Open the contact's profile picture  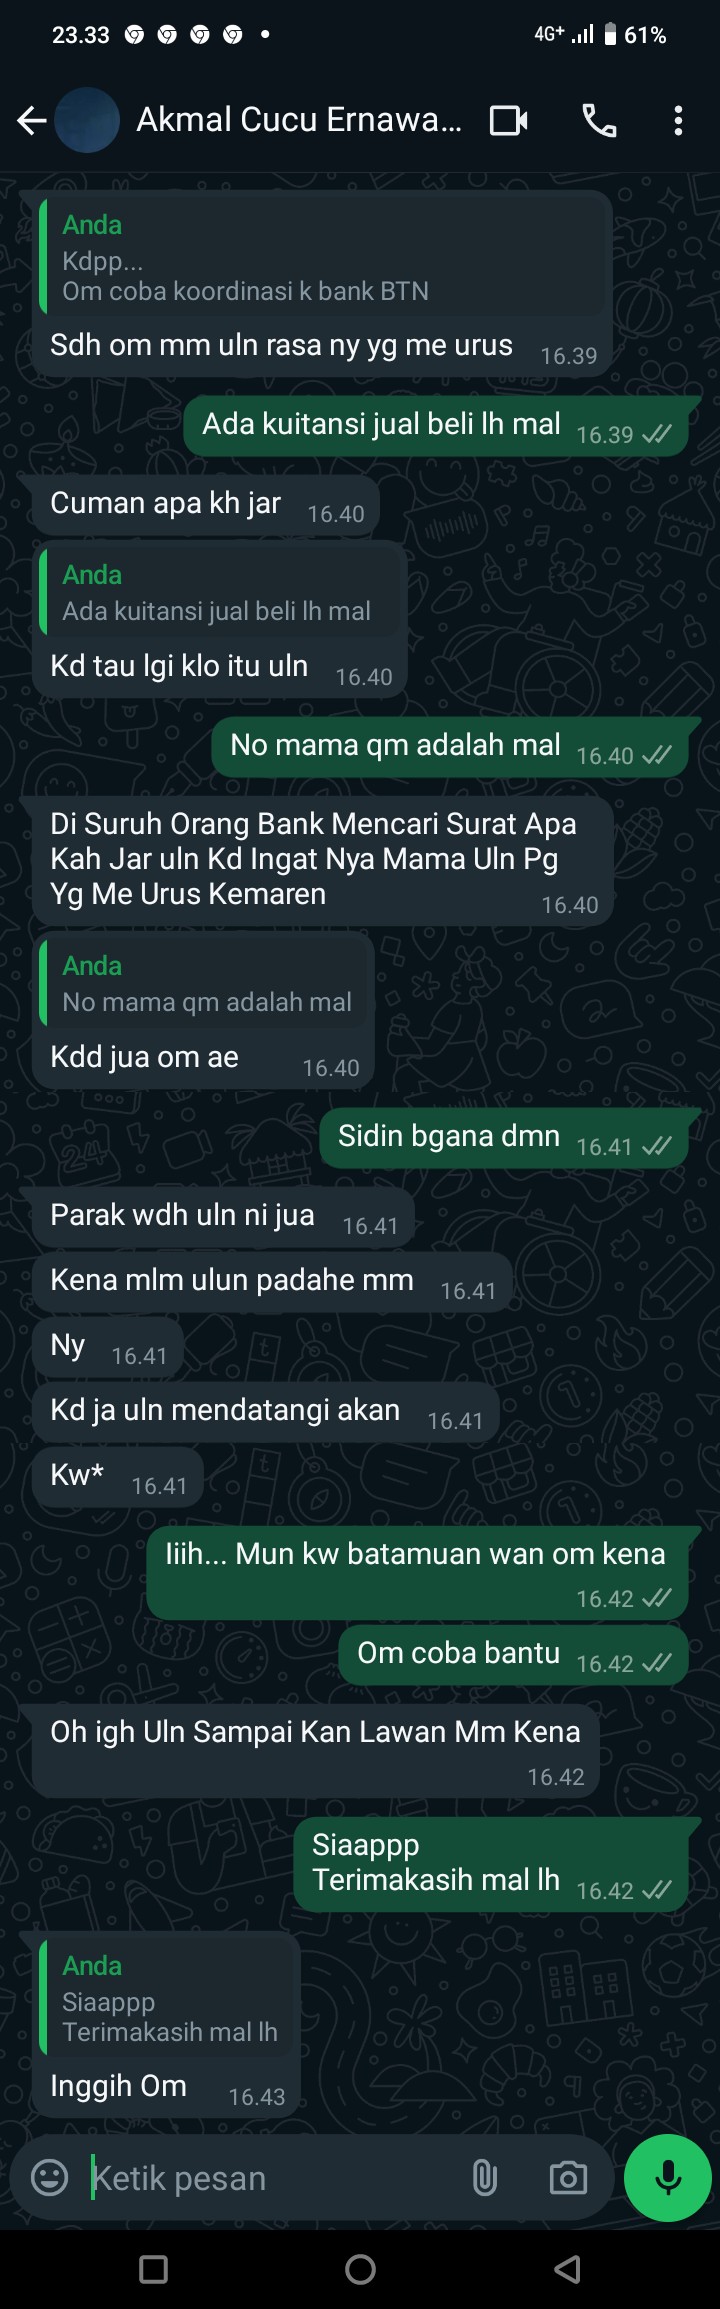(87, 120)
